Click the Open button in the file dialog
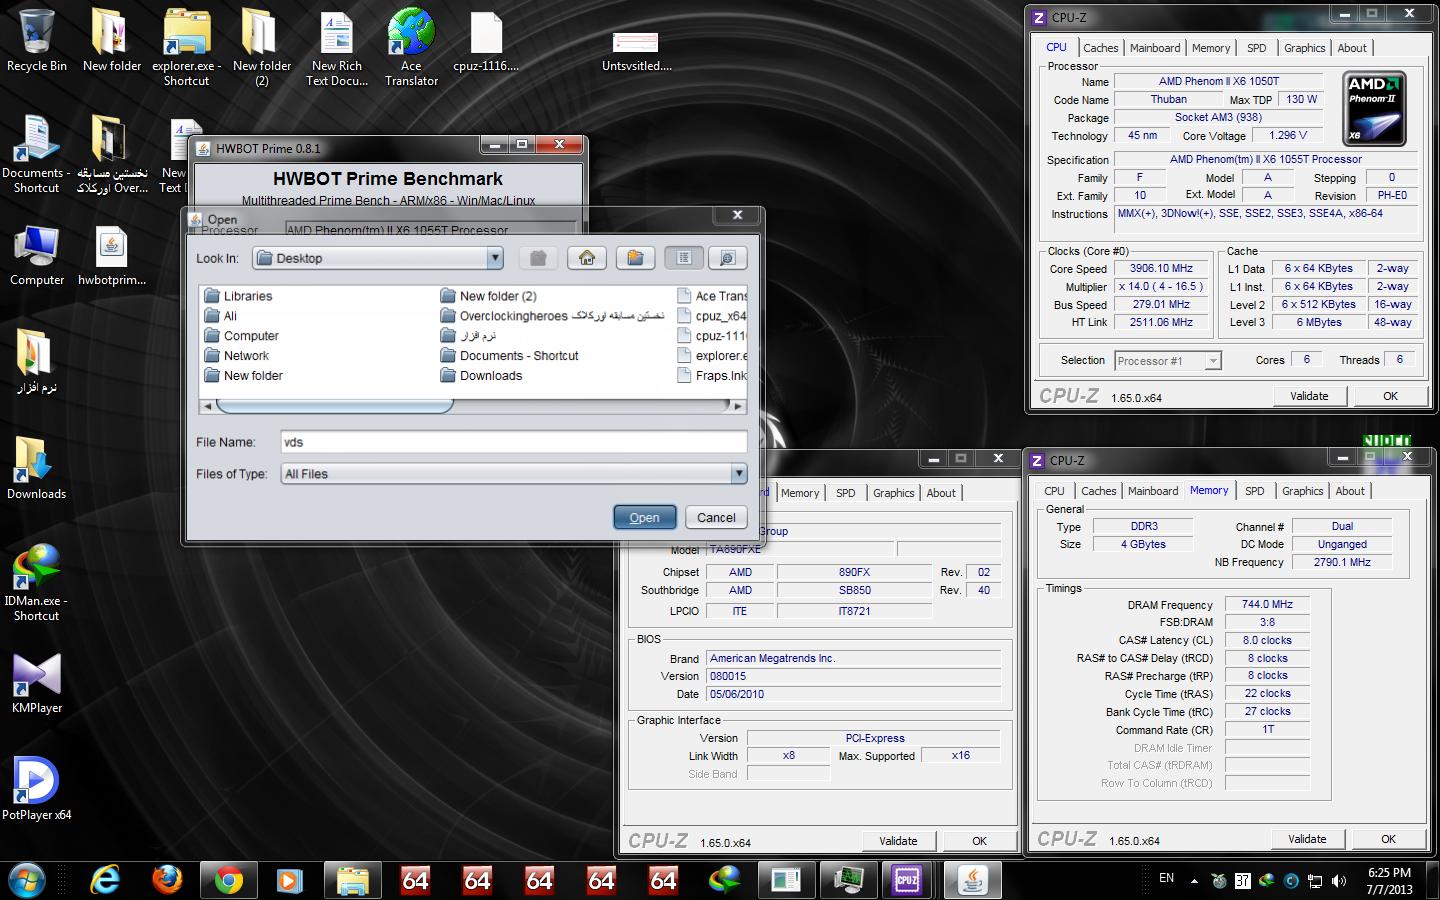This screenshot has width=1440, height=900. point(644,517)
